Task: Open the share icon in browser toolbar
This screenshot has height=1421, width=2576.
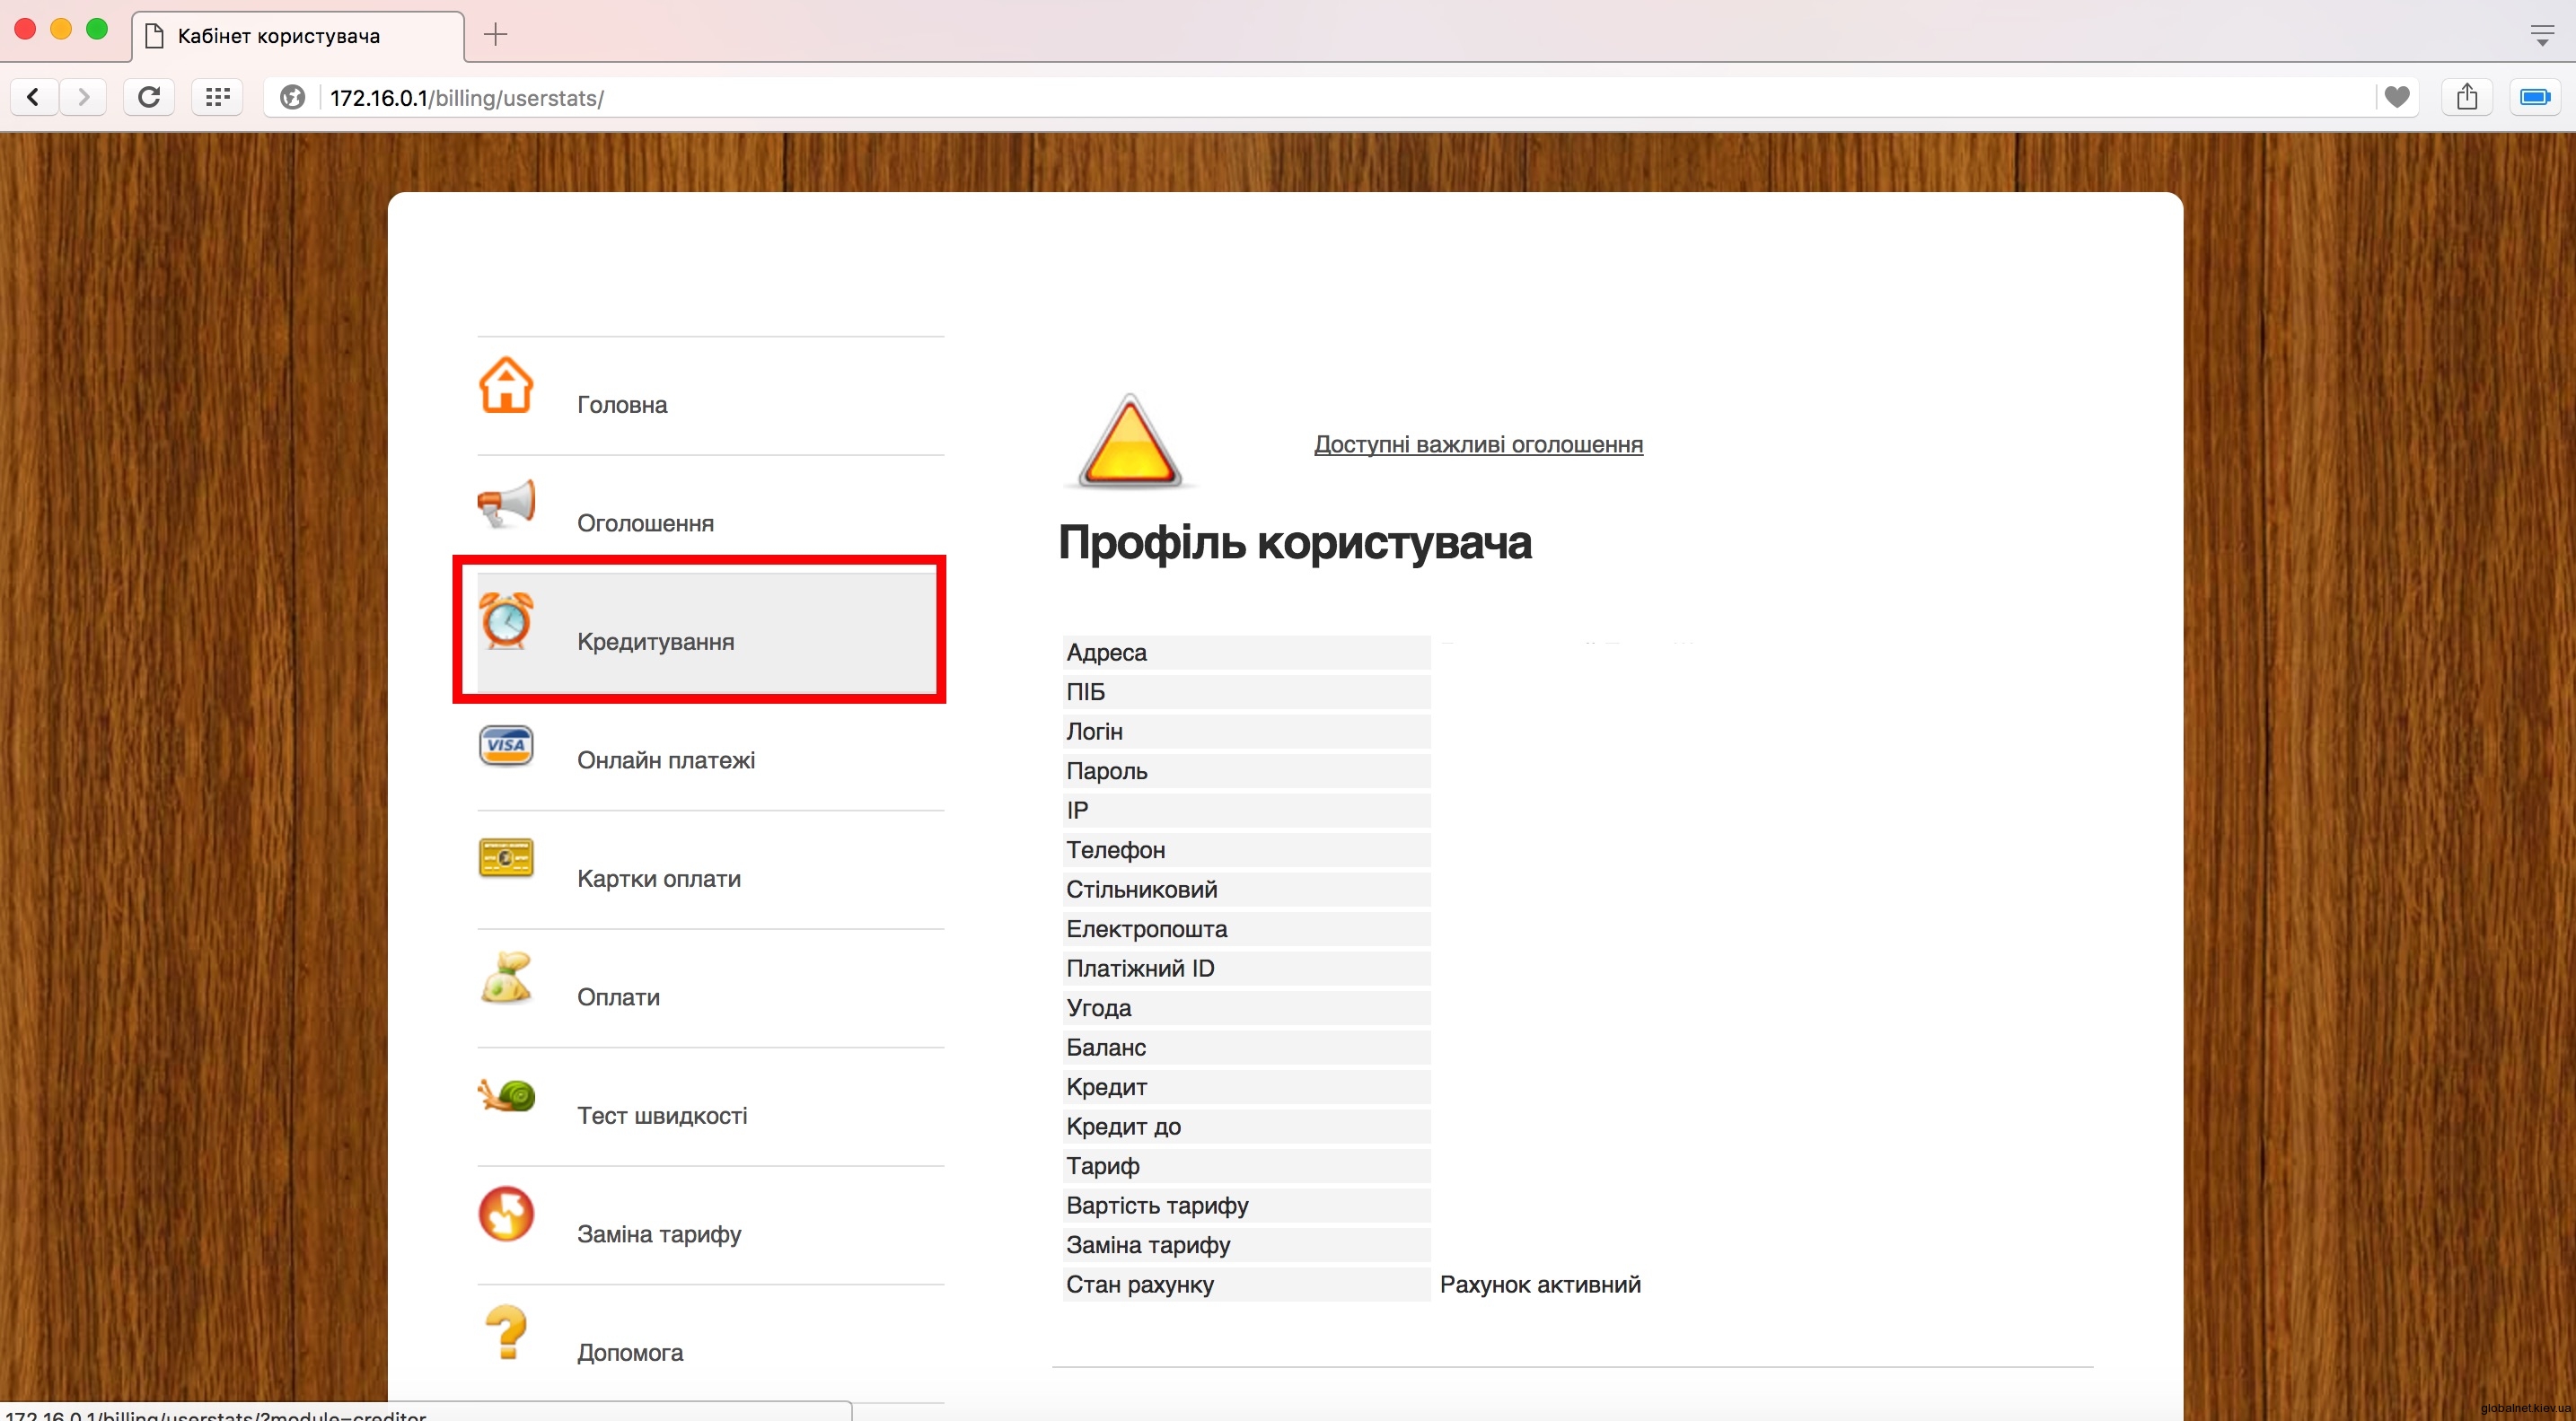Action: tap(2467, 97)
